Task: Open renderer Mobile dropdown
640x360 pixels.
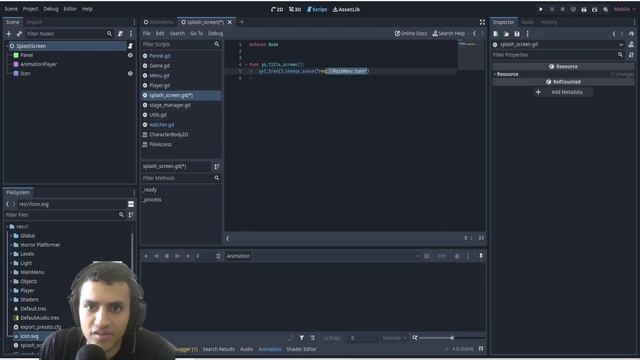Action: pos(624,9)
